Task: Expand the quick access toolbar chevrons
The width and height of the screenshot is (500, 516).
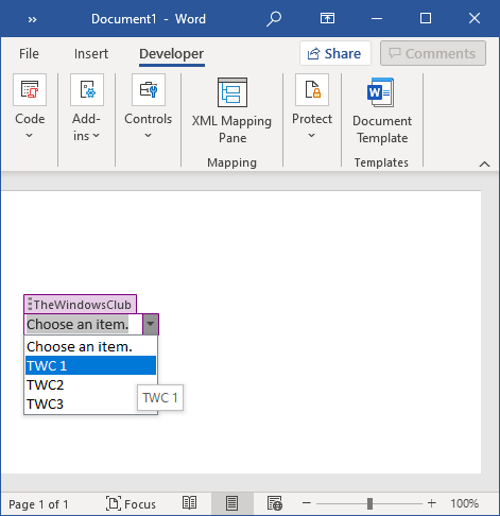Action: click(x=32, y=20)
